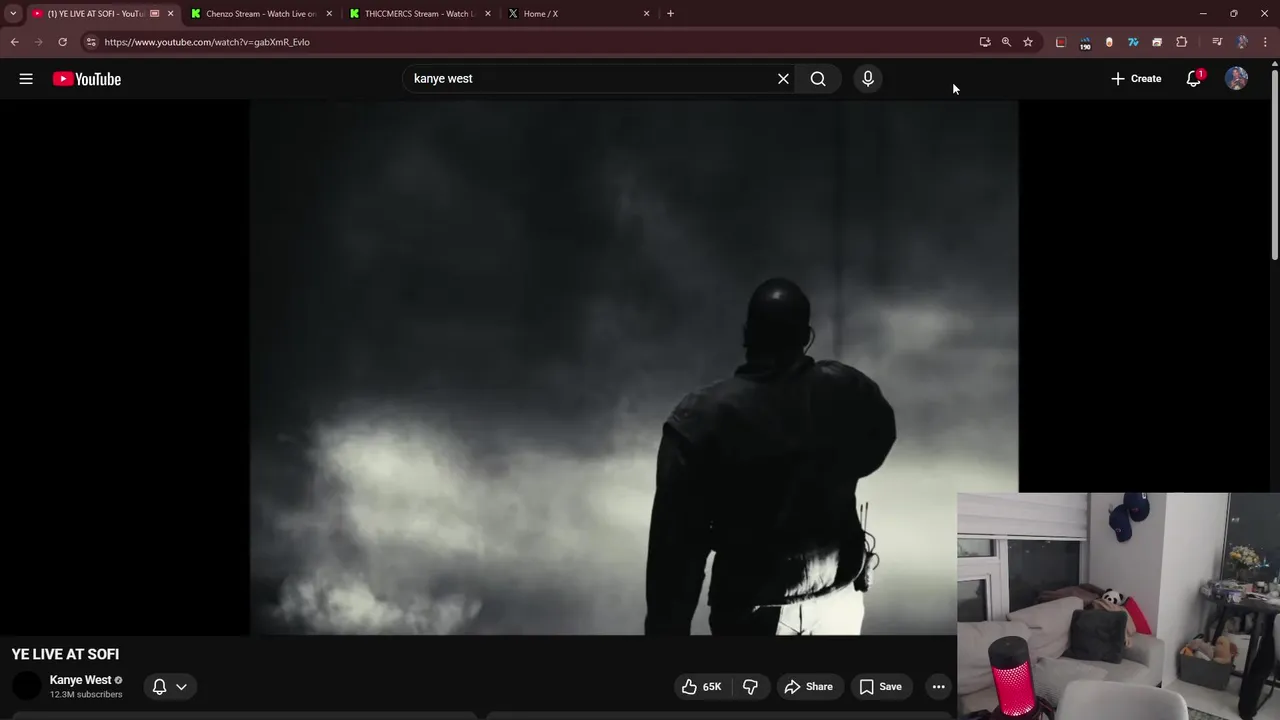Open YouTube notifications bell
Viewport: 1280px width, 720px height.
tap(1193, 79)
